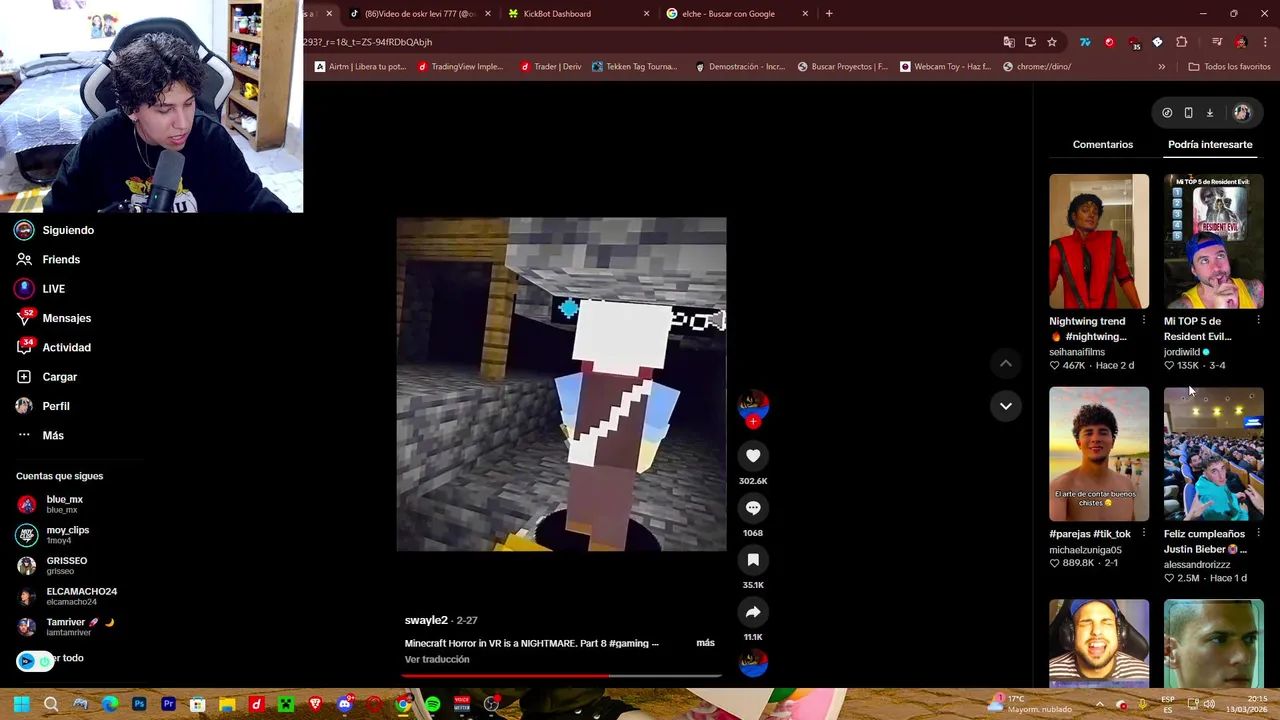Open Chrome translate page icon
Screen dimensions: 1280x720
[1009, 42]
